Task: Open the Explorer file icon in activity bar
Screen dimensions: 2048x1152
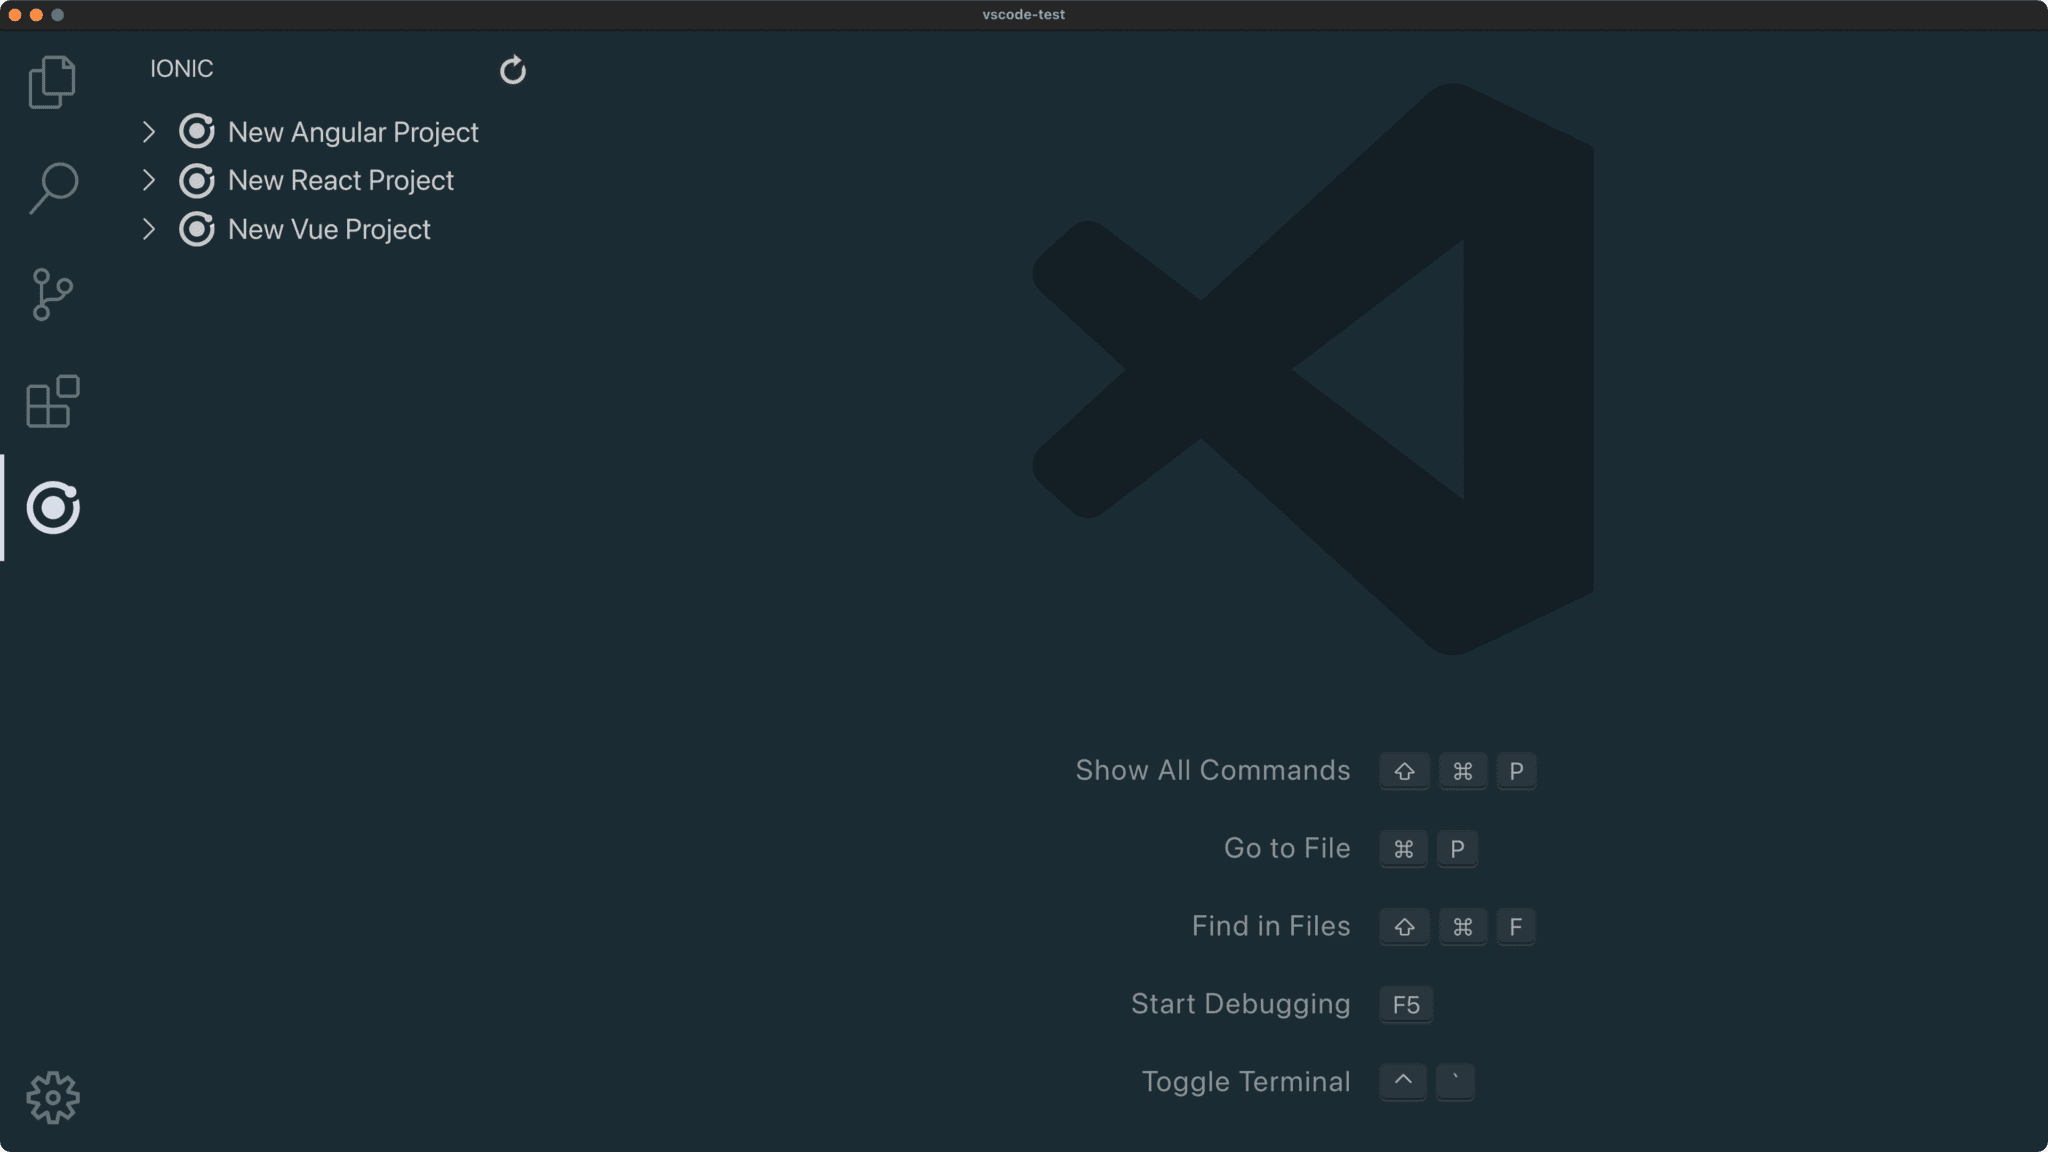Action: tap(51, 81)
